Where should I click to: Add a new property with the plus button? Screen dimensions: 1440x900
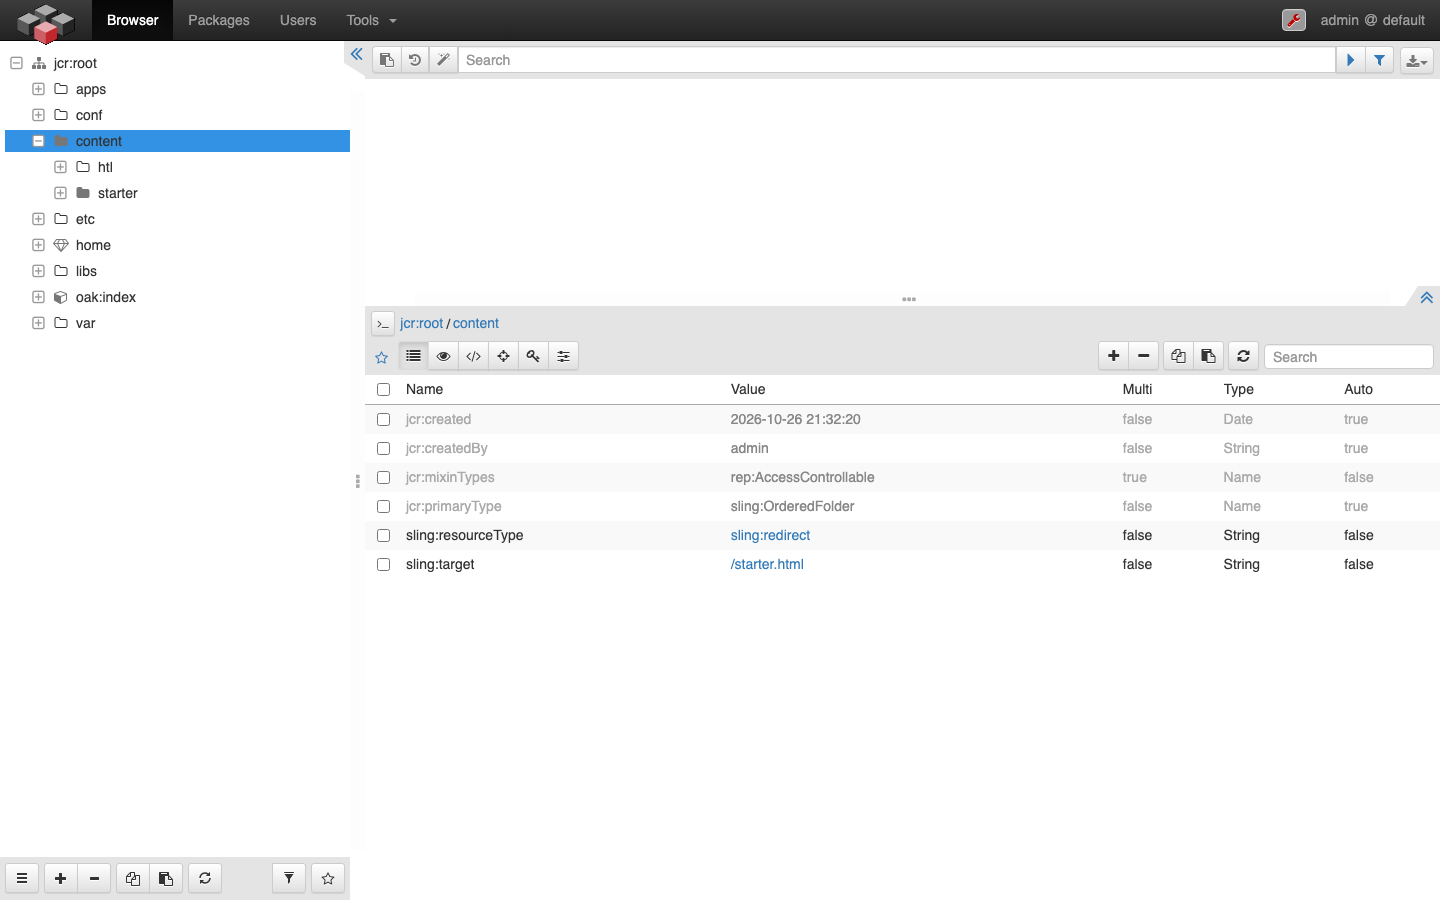1114,356
